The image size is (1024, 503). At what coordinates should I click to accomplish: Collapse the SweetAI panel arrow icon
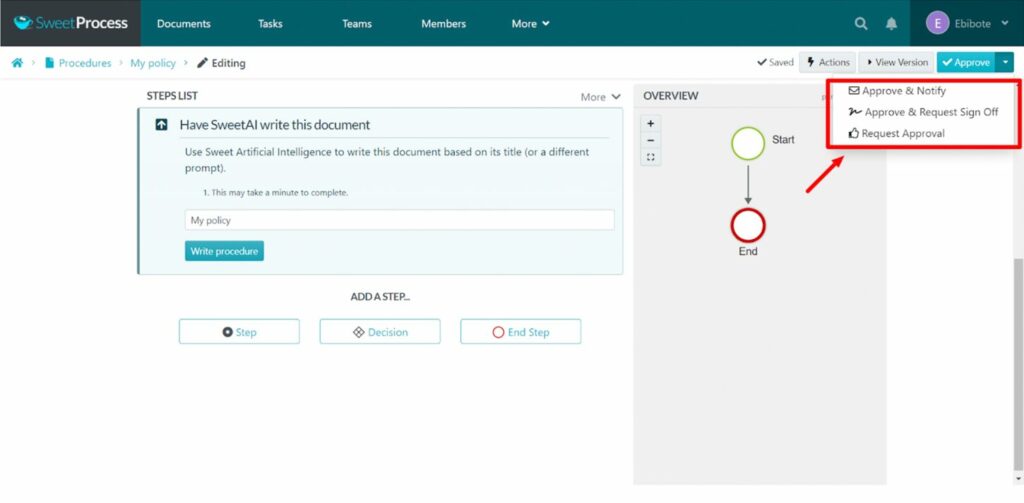161,125
